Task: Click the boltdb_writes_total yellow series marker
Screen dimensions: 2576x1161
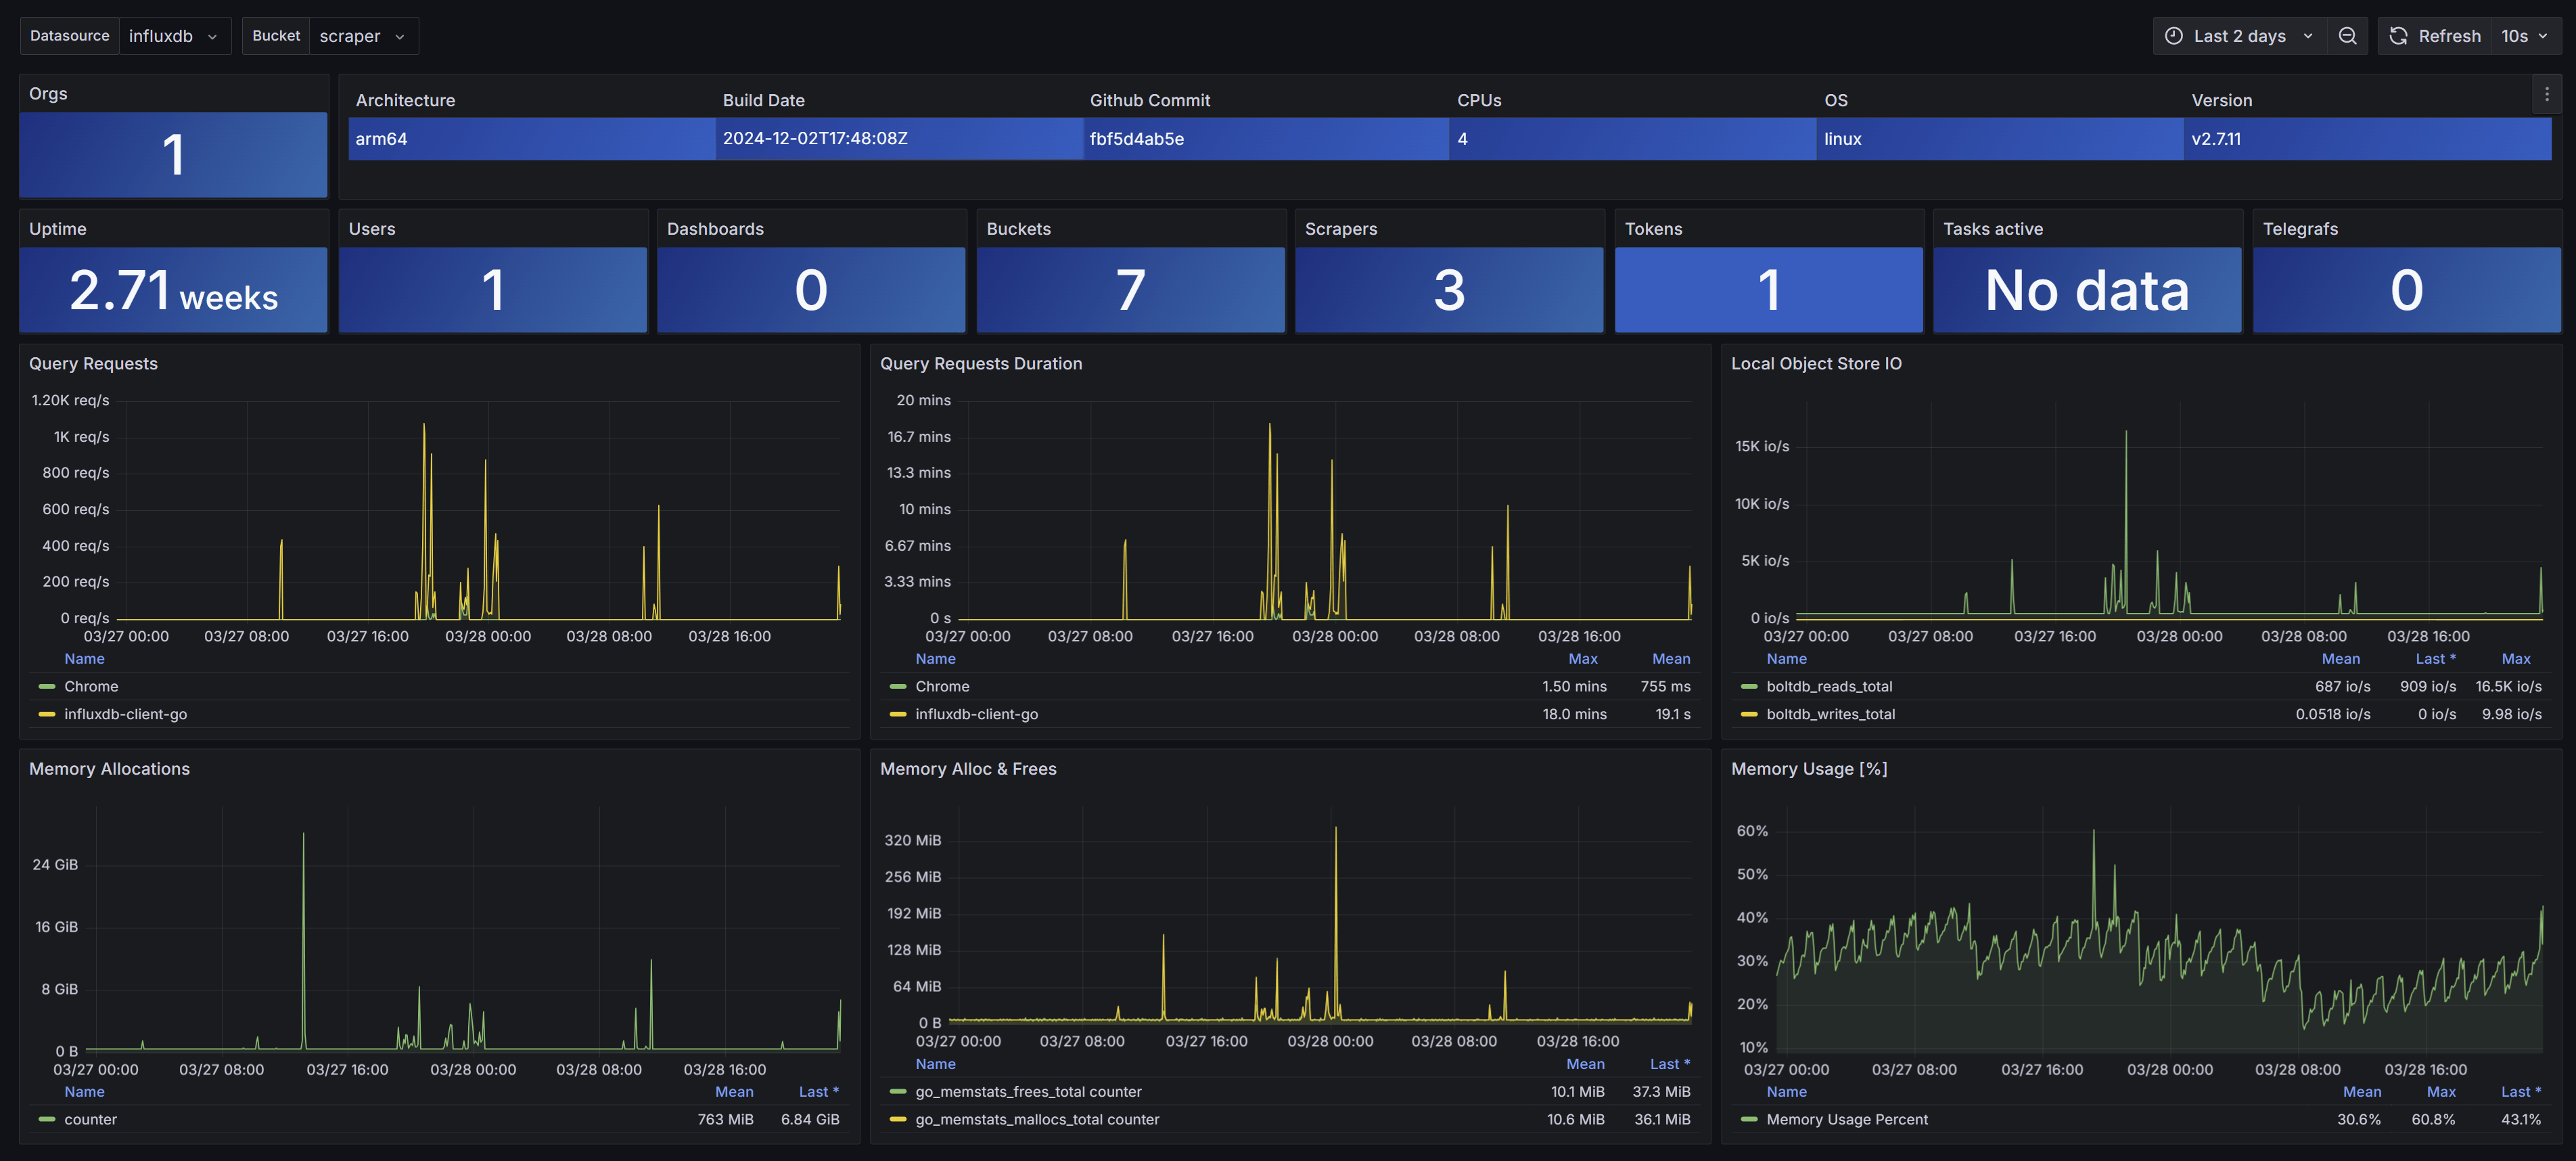Action: (x=1748, y=714)
